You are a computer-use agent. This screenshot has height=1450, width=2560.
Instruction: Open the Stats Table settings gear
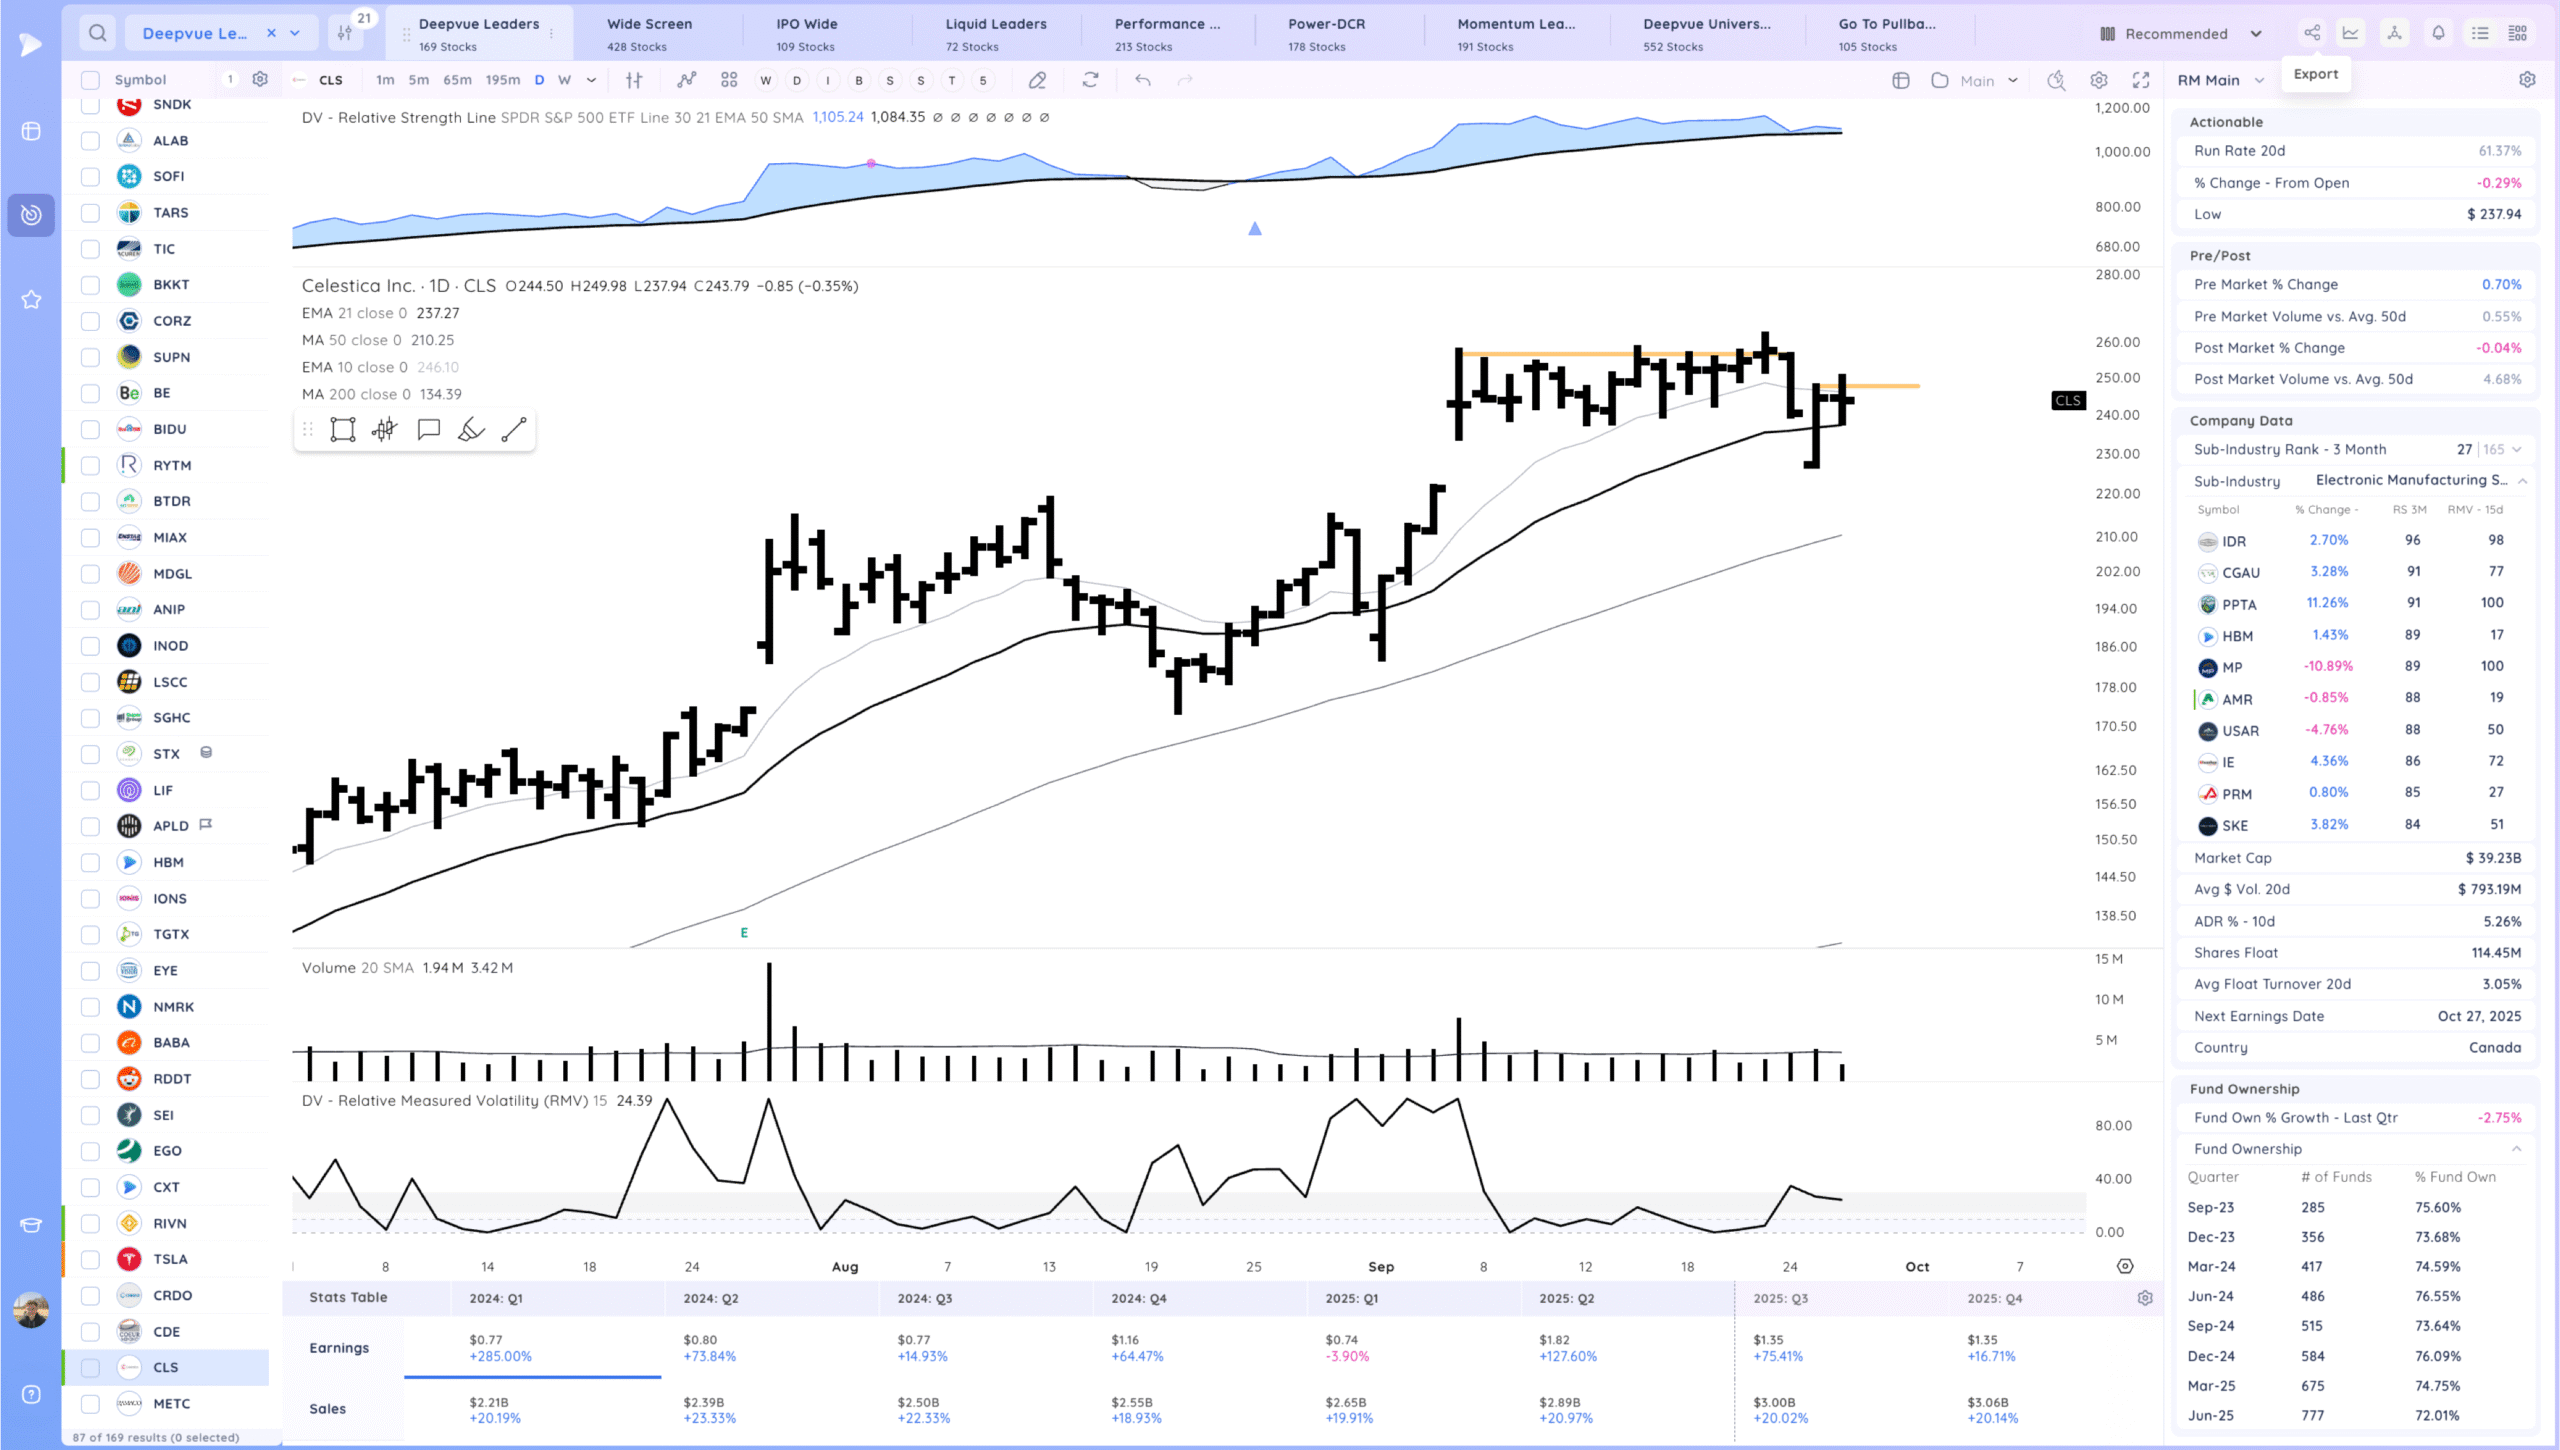click(2145, 1298)
